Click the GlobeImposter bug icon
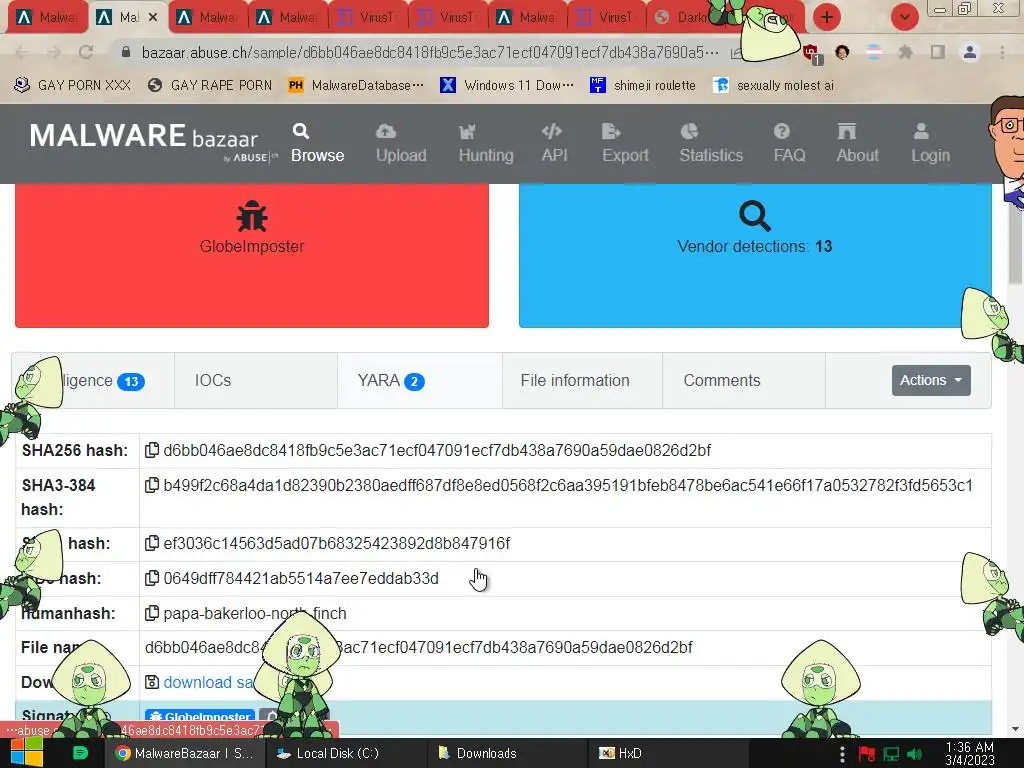The height and width of the screenshot is (768, 1024). click(x=252, y=216)
